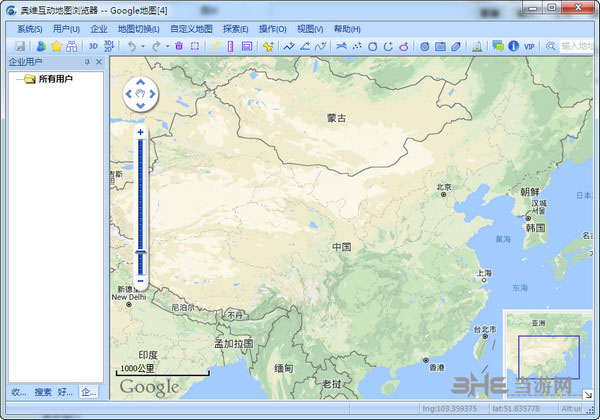The width and height of the screenshot is (600, 420).
Task: Select the 所有用户 folder tree item
Action: click(55, 79)
